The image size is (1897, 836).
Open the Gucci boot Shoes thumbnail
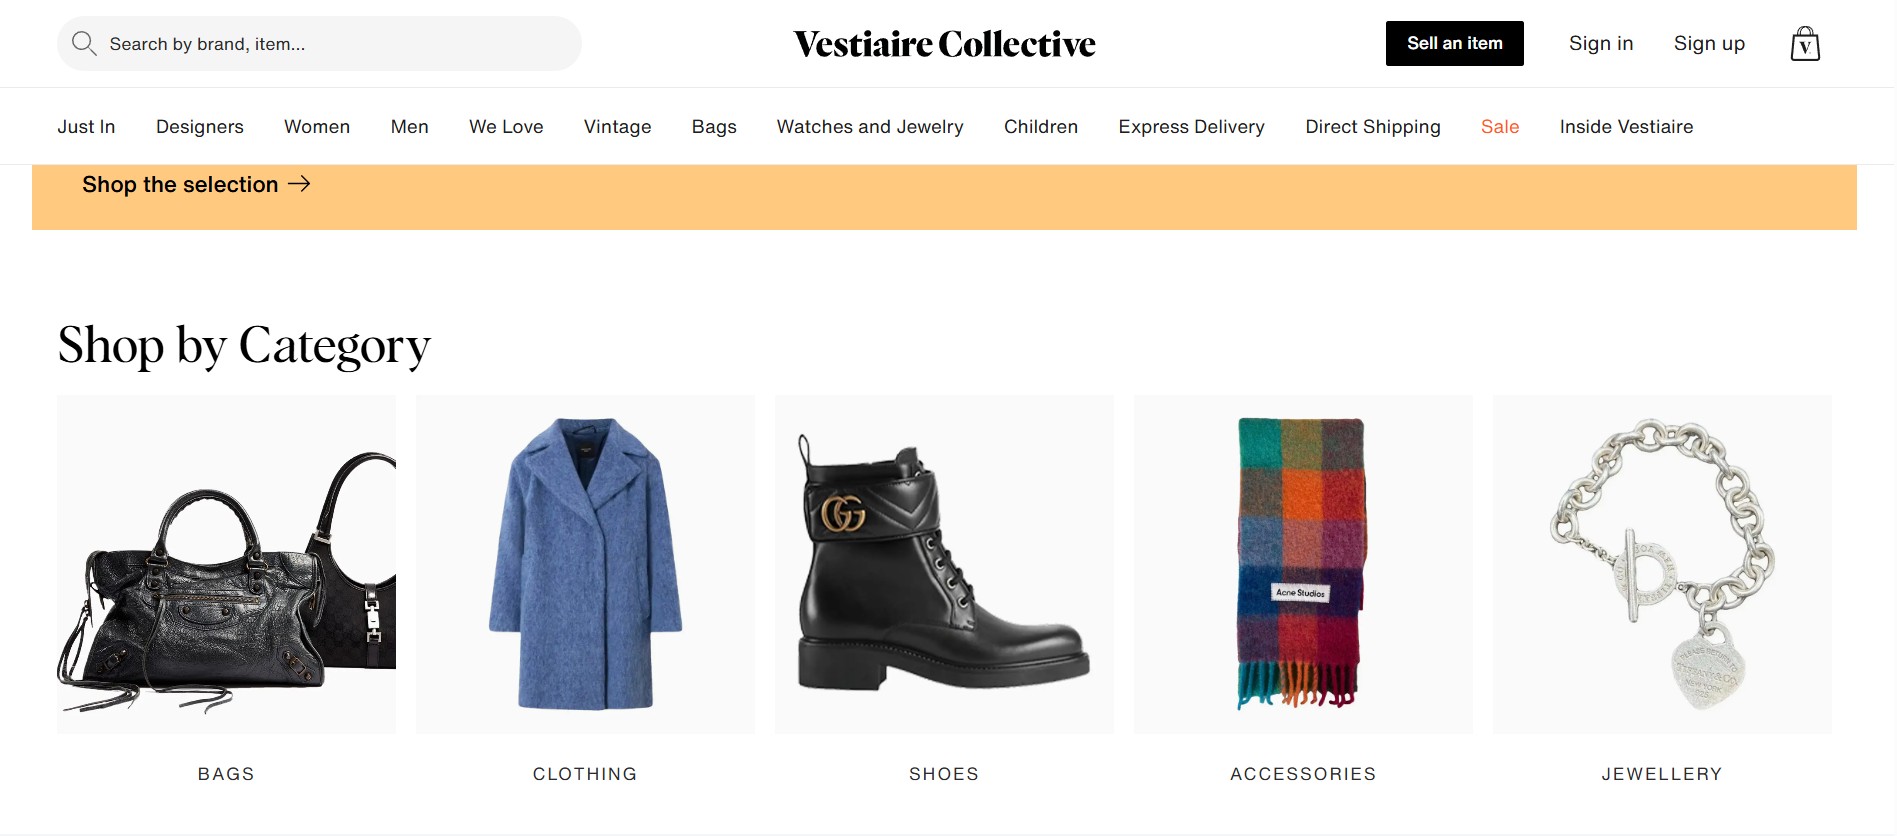click(944, 565)
